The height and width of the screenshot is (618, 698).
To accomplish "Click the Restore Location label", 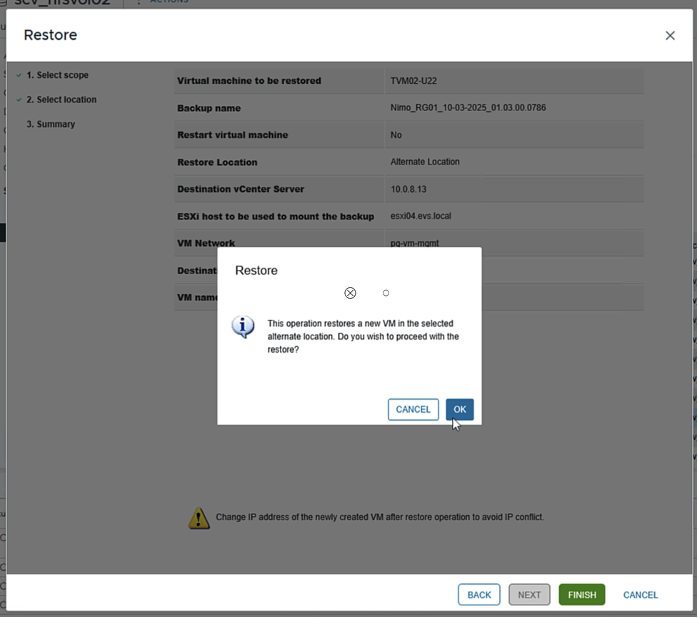I will 217,162.
